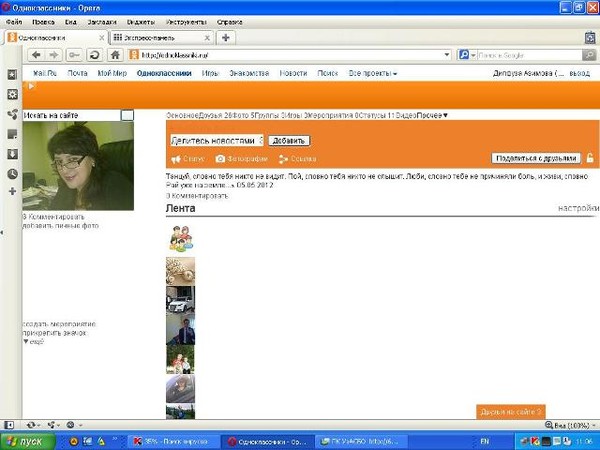Viewport: 600px width, 450px height.
Task: Open Bookmarks star panel in Opera sidebar
Action: tap(12, 74)
